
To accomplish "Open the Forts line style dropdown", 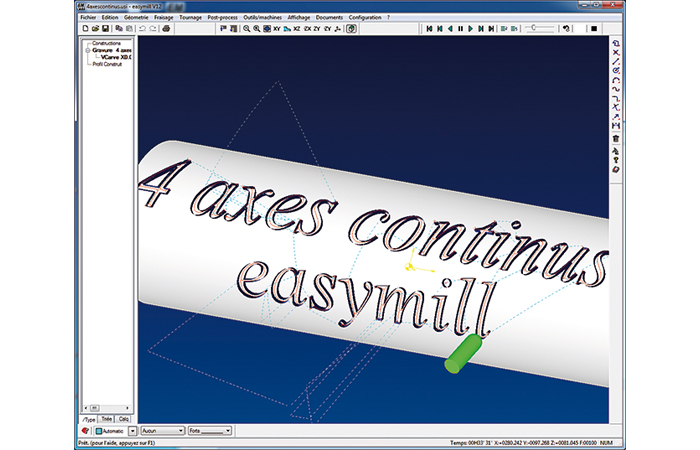I will pos(210,431).
